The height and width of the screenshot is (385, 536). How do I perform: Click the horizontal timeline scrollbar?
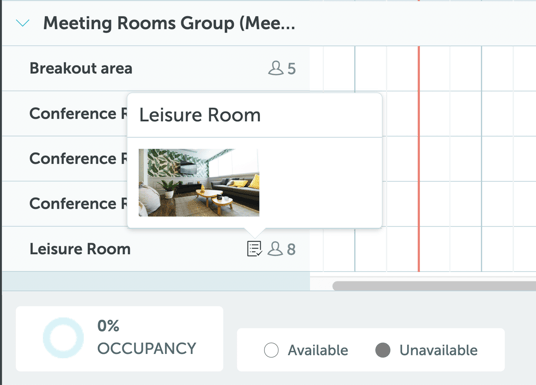pos(434,286)
